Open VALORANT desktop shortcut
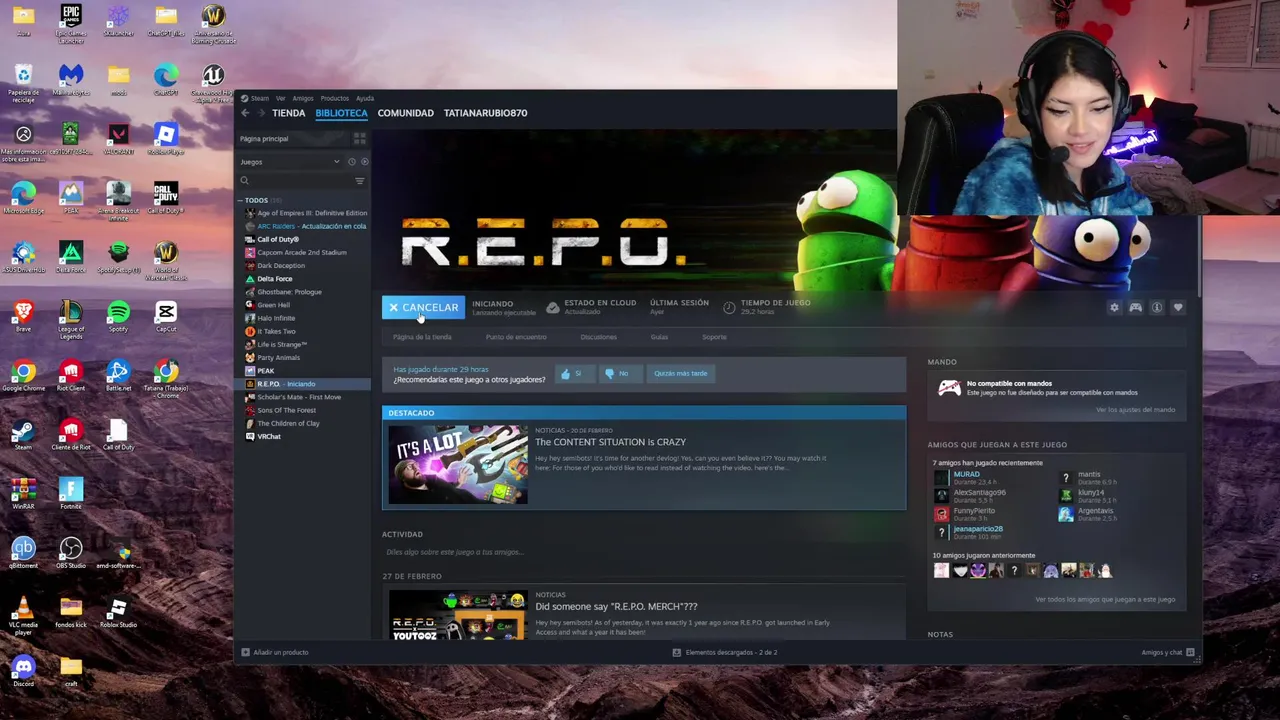 [x=118, y=139]
